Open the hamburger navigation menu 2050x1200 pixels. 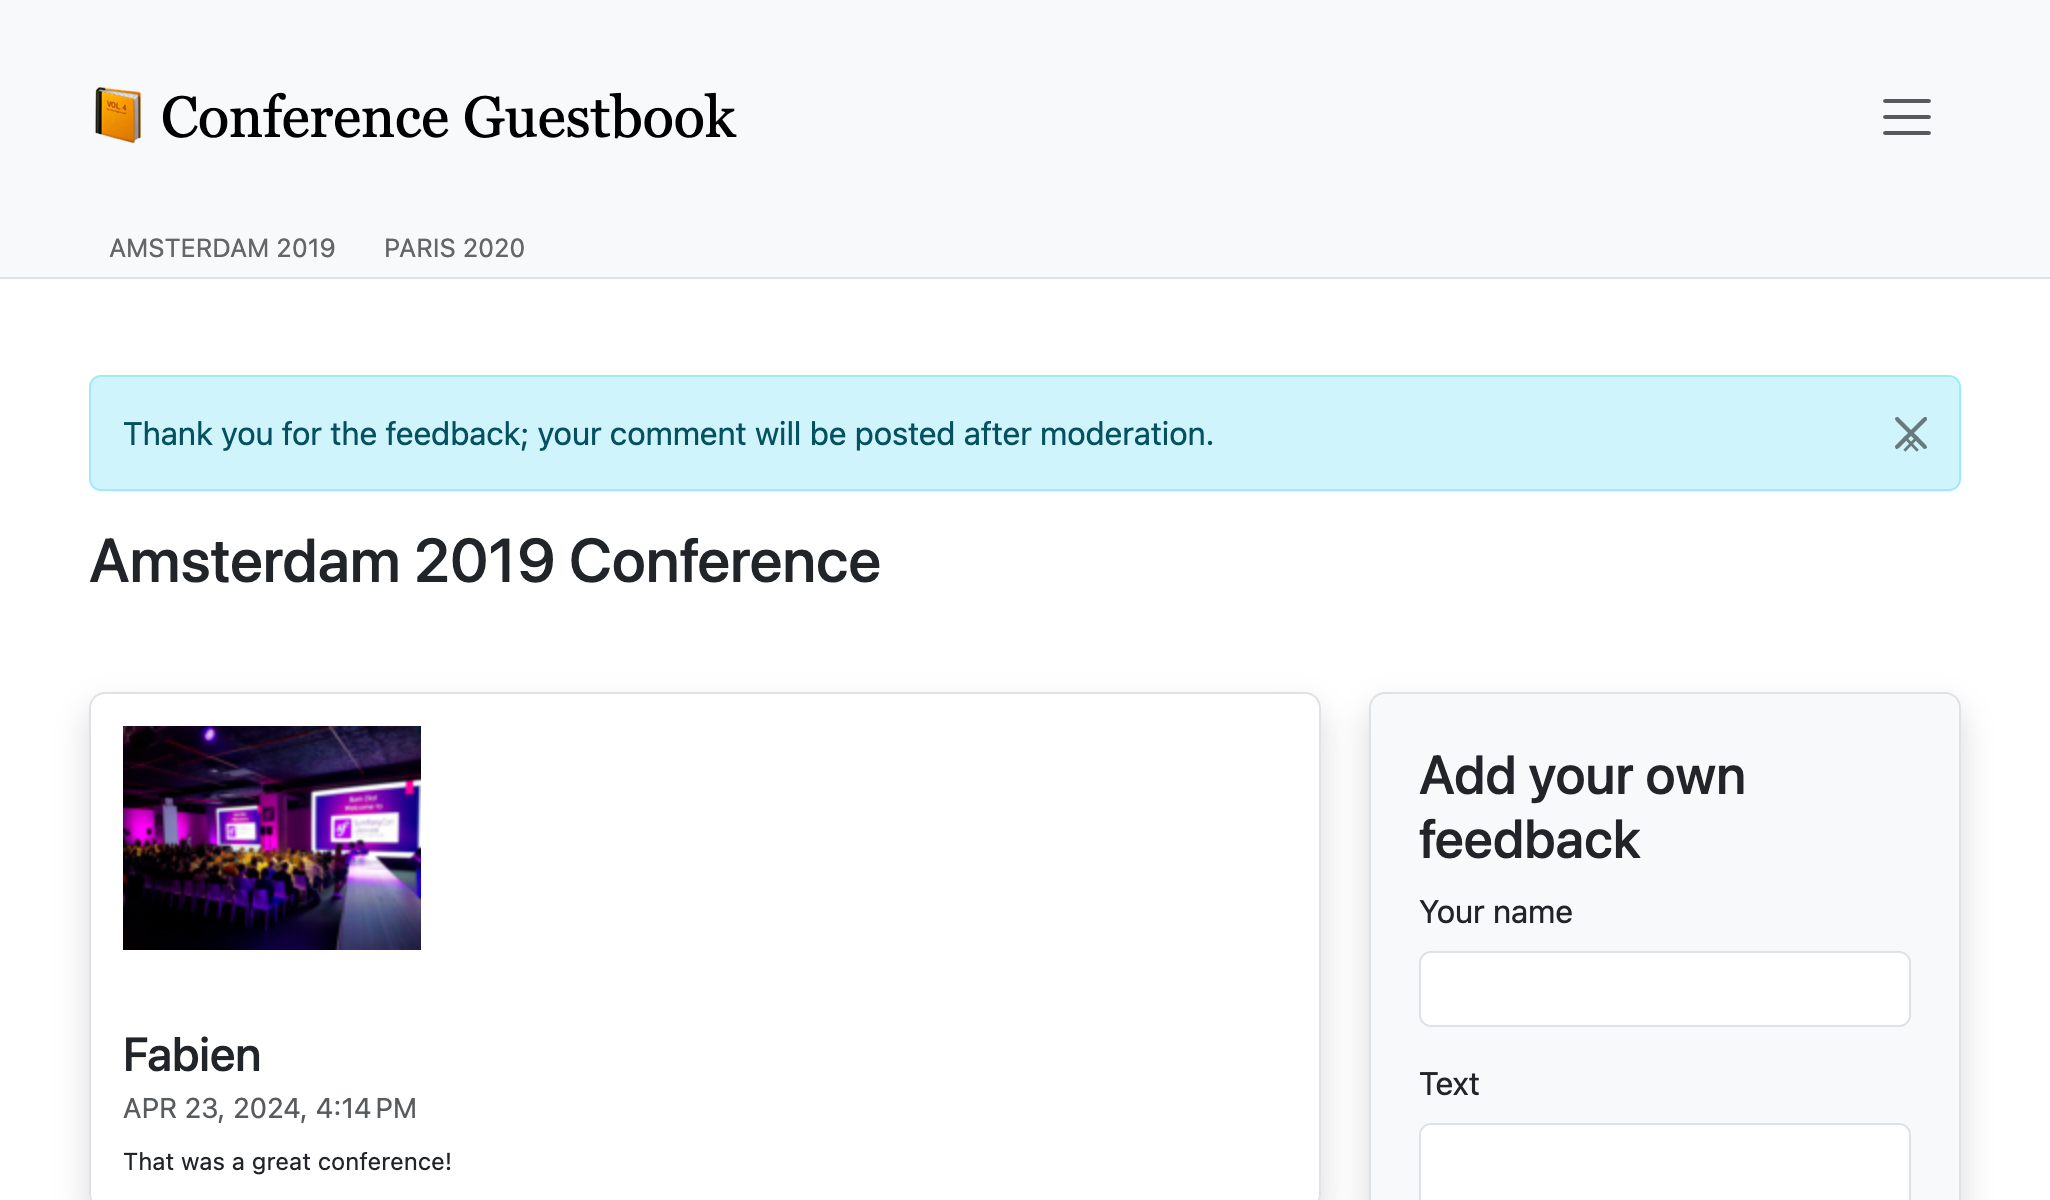coord(1906,117)
